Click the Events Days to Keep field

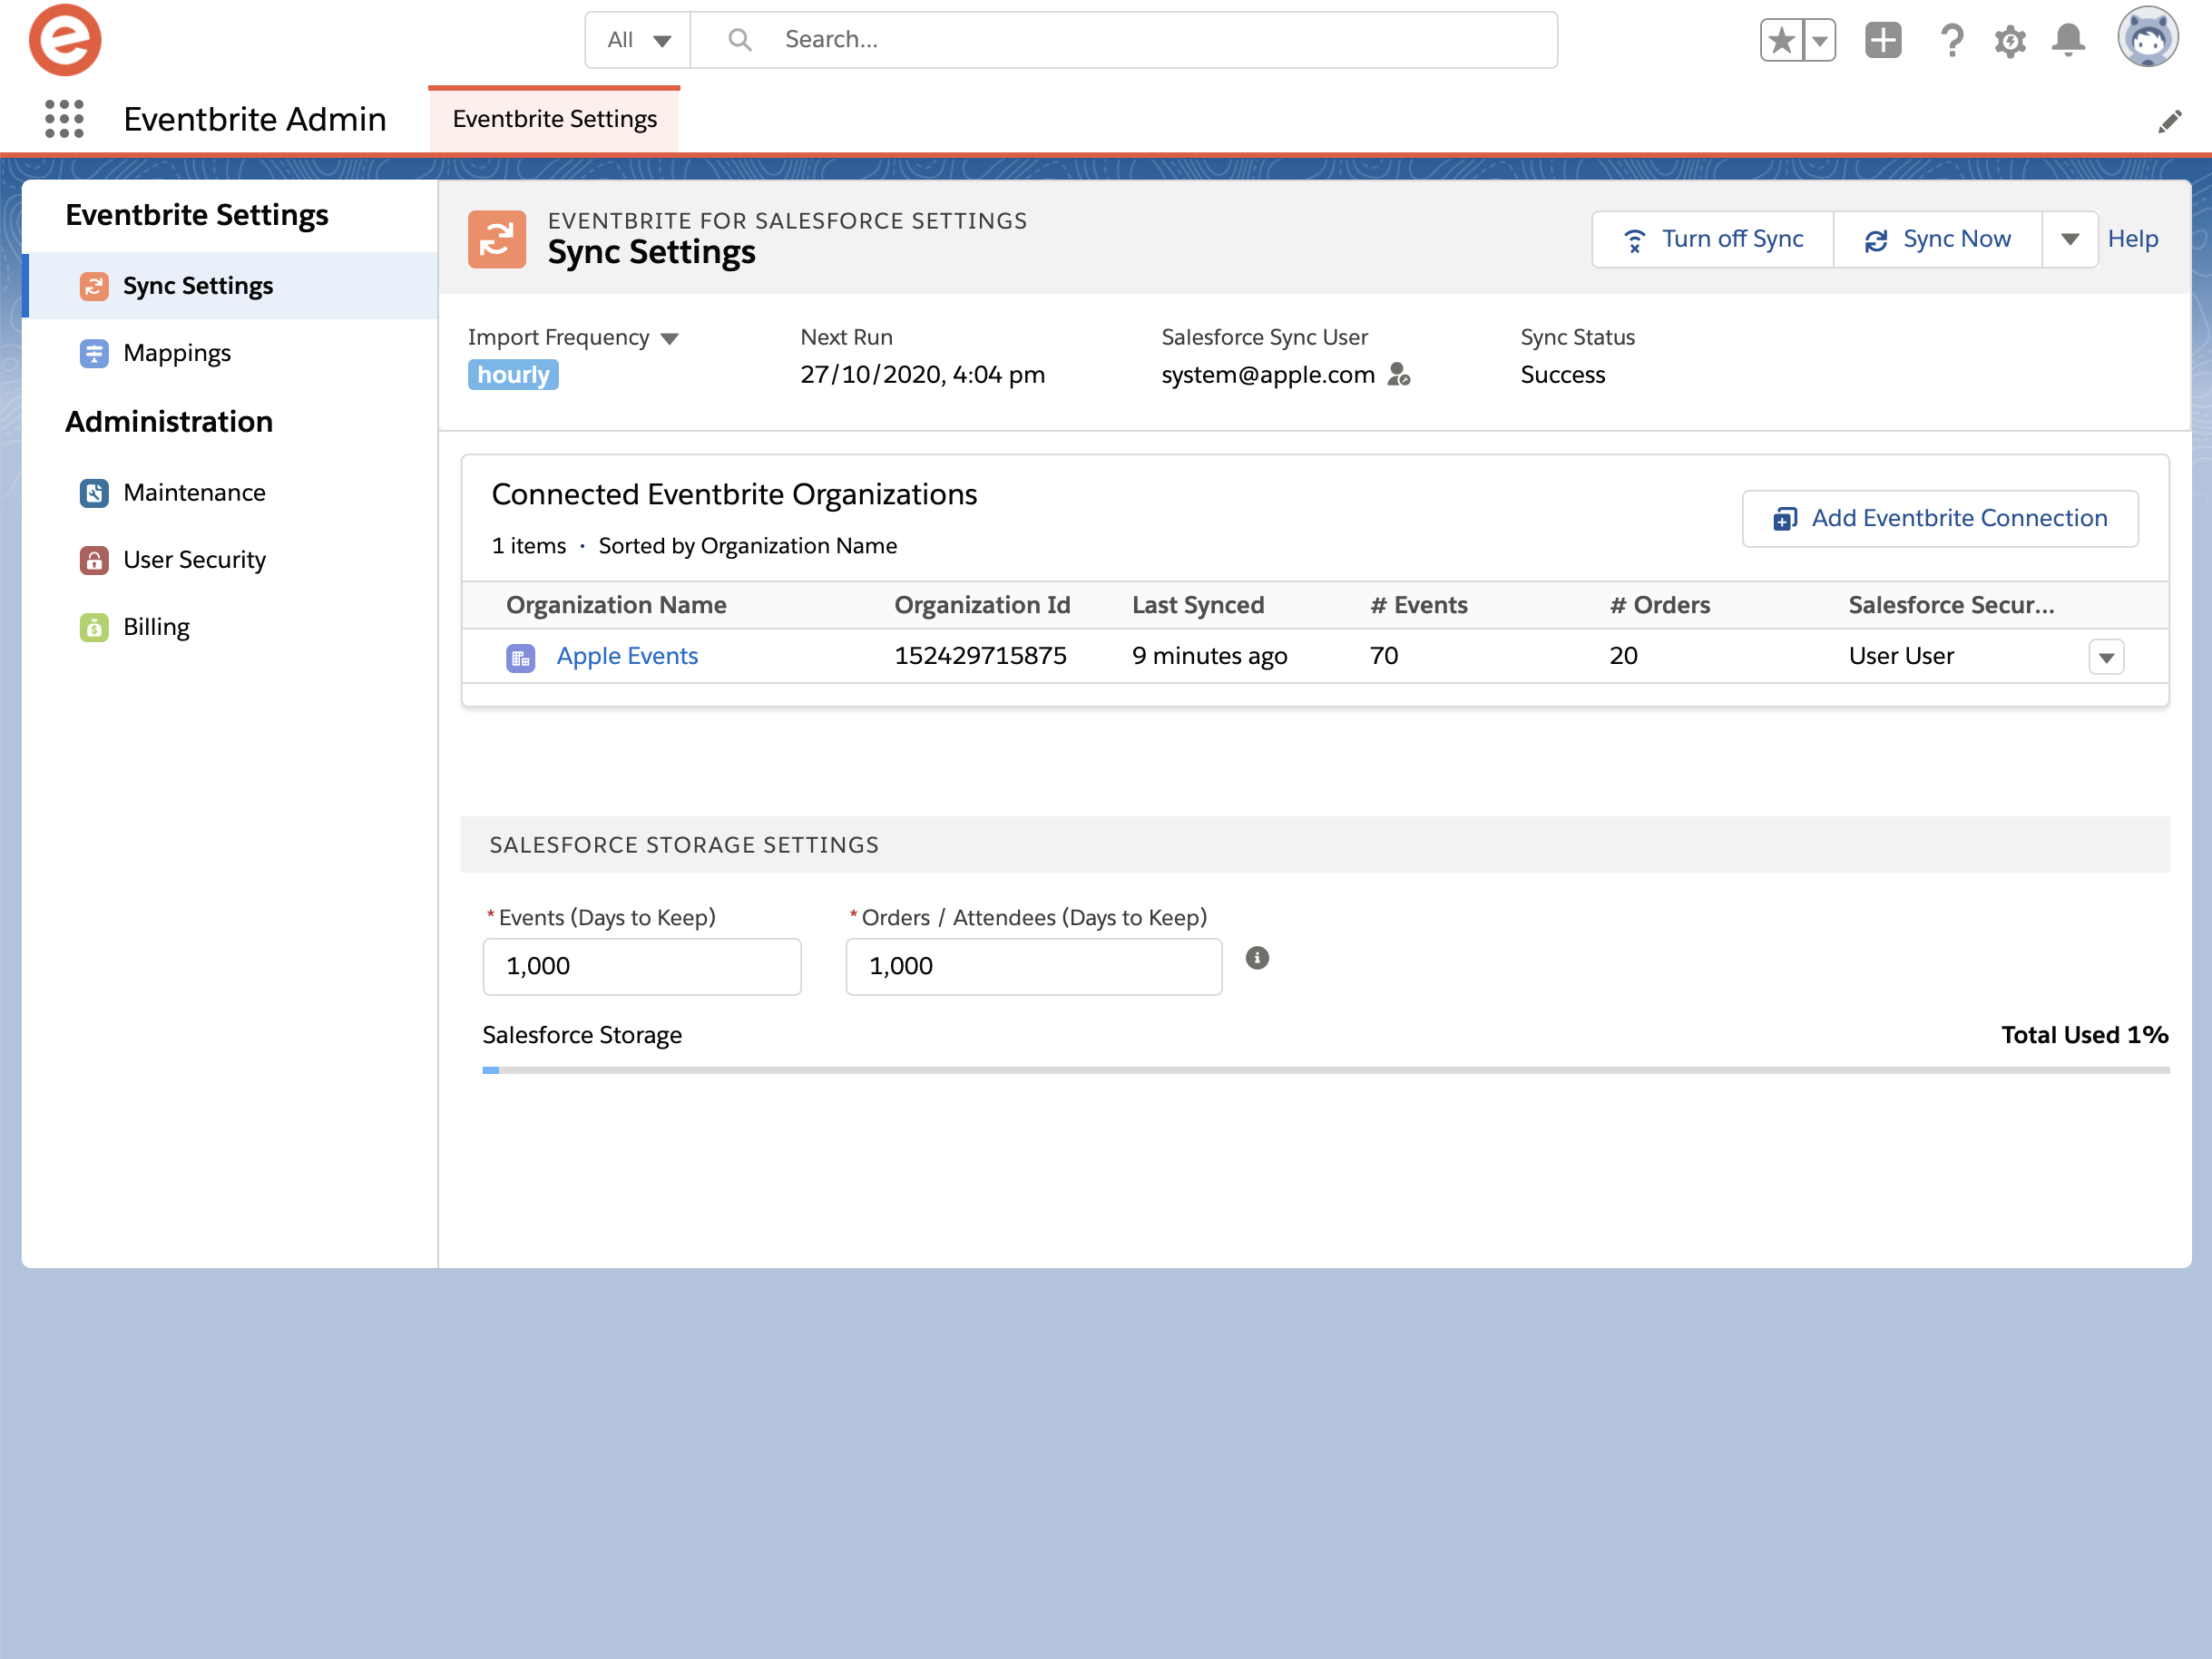pyautogui.click(x=642, y=966)
